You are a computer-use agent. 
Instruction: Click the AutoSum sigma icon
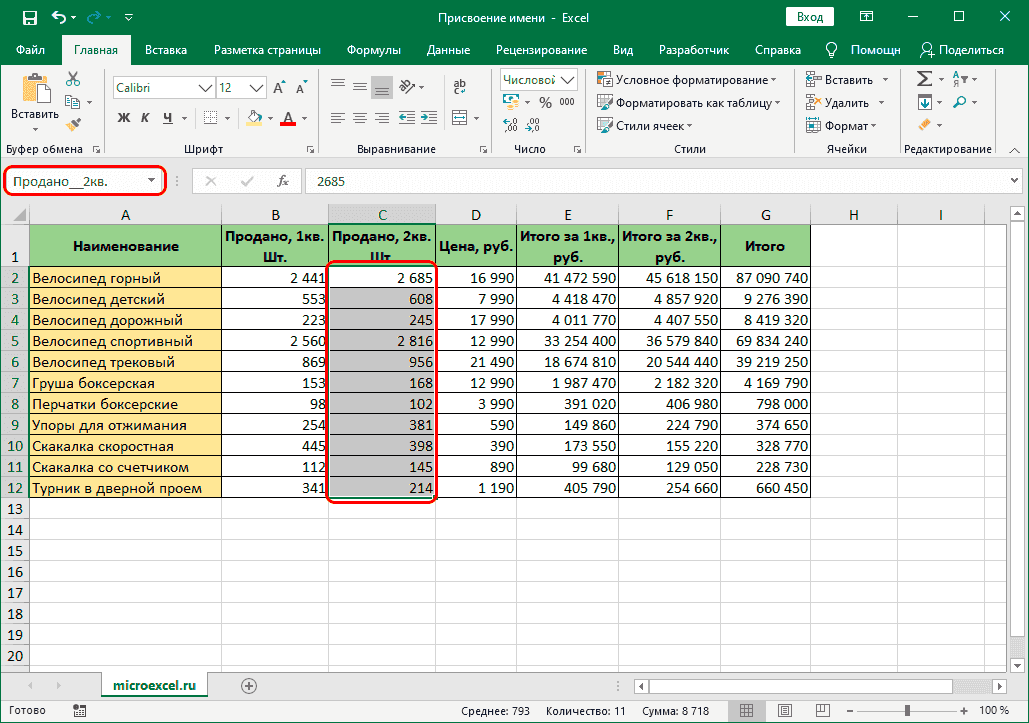click(924, 79)
